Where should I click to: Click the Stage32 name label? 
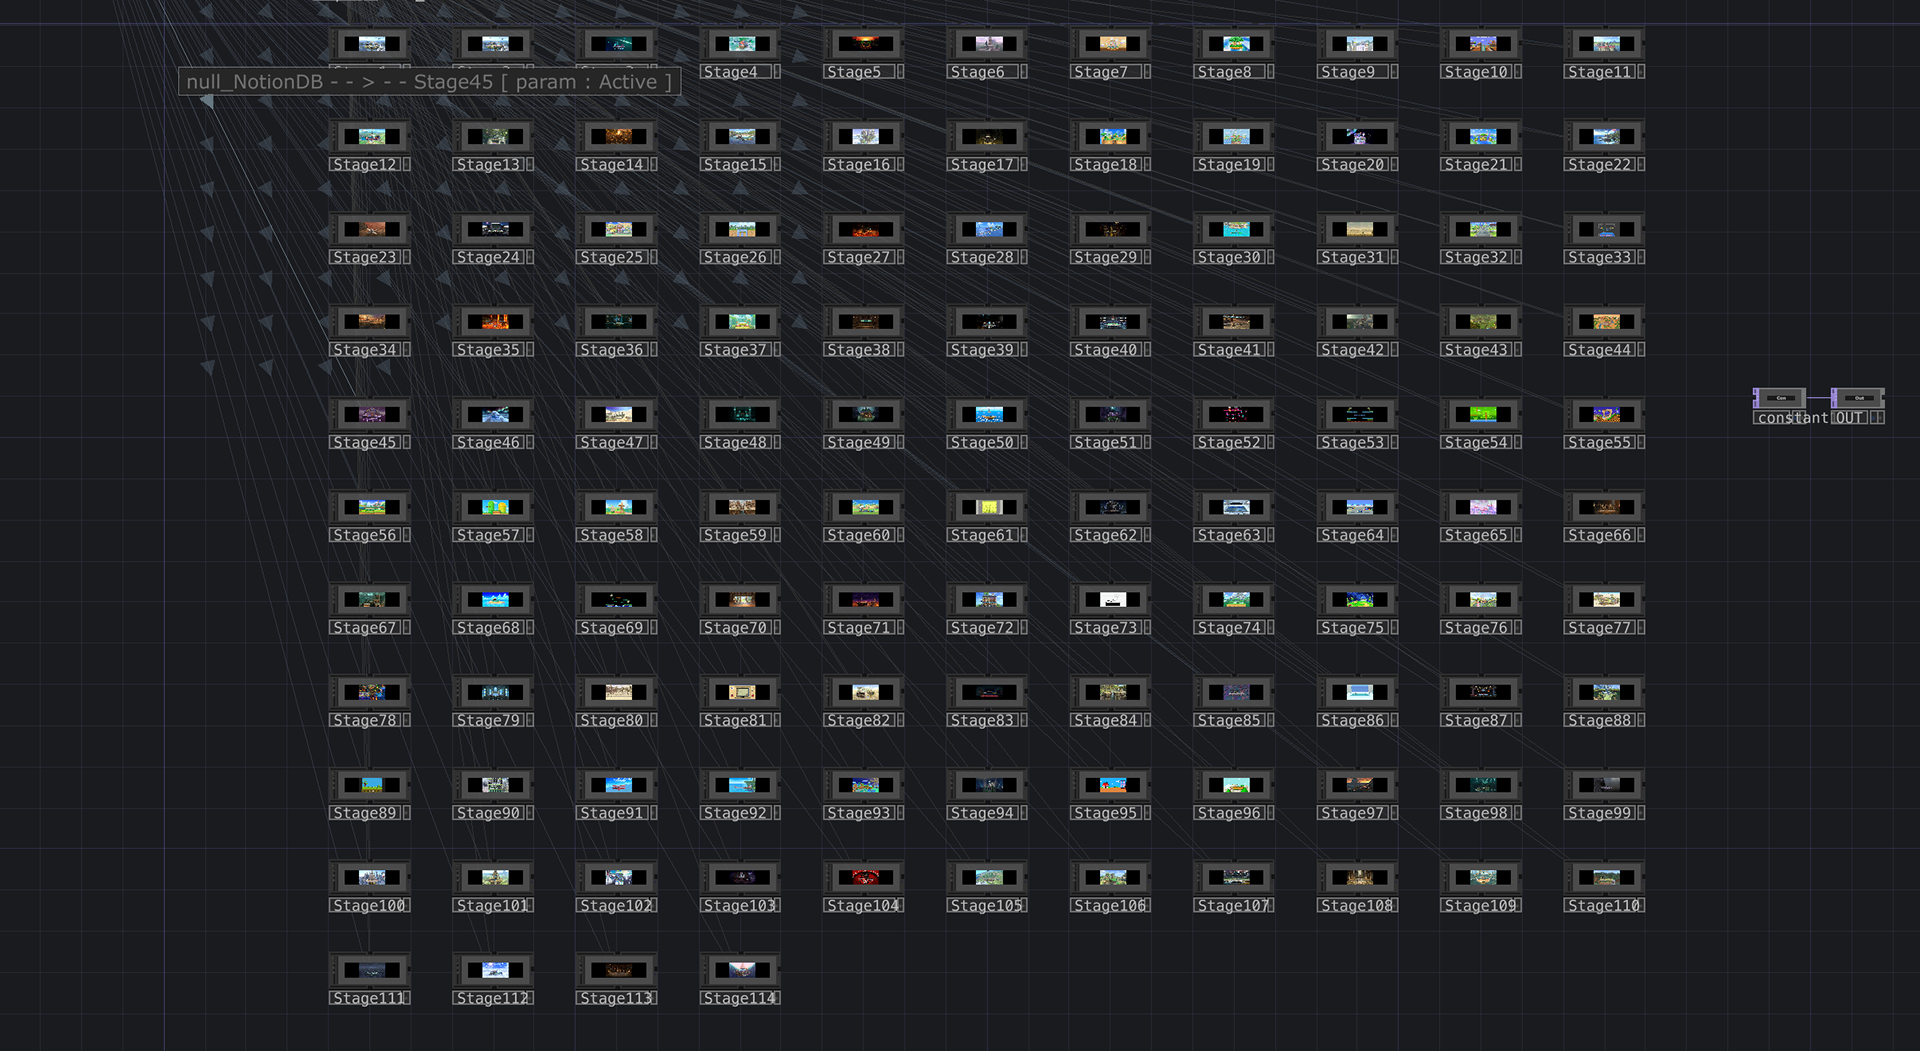point(1476,258)
